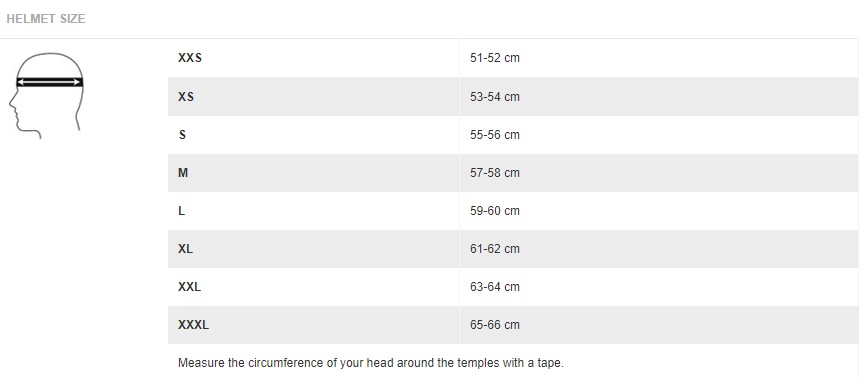Click the head circumference measuring instruction text
The width and height of the screenshot is (863, 378).
click(371, 363)
